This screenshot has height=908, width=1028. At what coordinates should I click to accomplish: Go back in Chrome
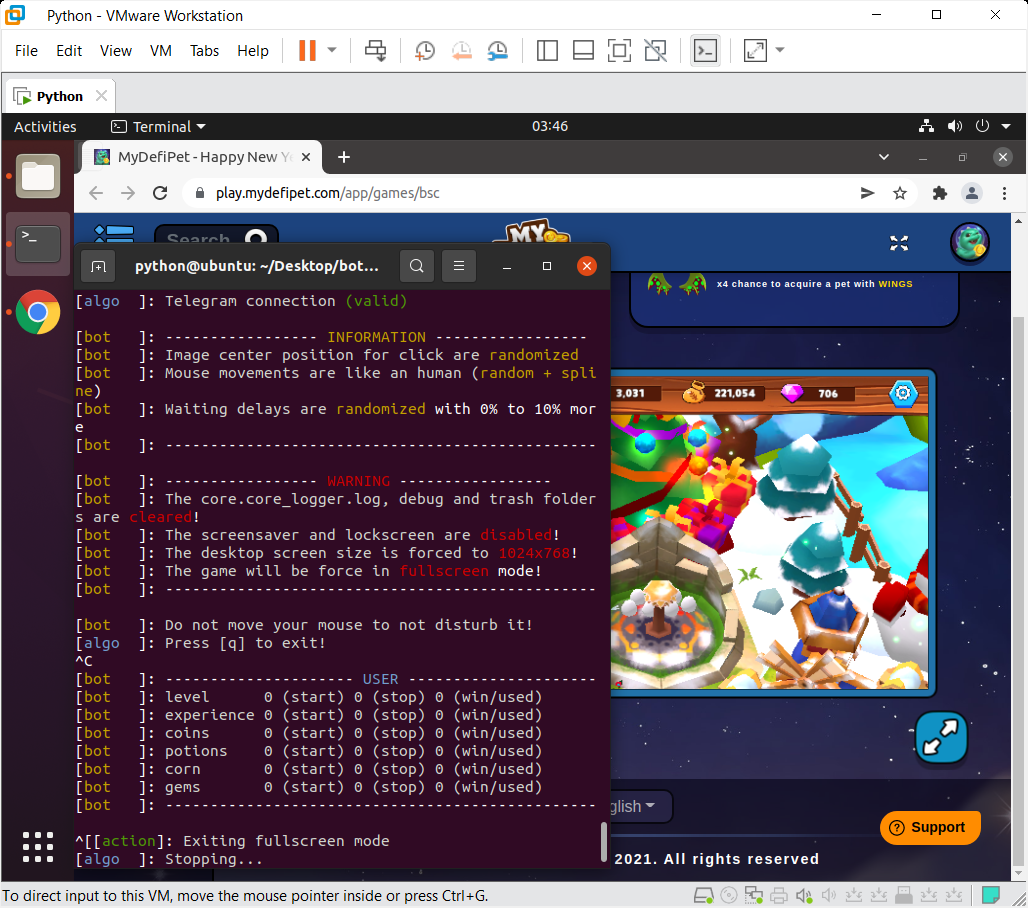point(96,193)
